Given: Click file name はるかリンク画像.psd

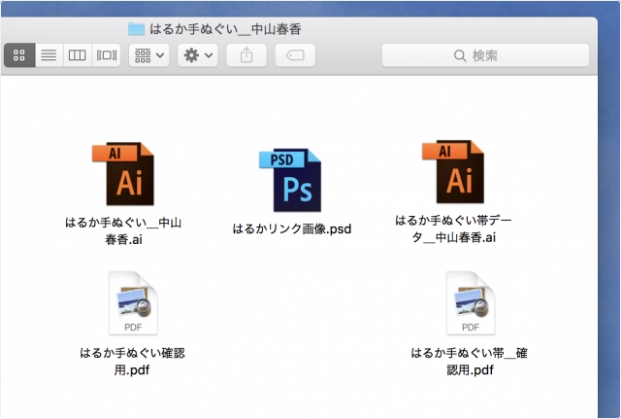Looking at the screenshot, I should point(292,229).
